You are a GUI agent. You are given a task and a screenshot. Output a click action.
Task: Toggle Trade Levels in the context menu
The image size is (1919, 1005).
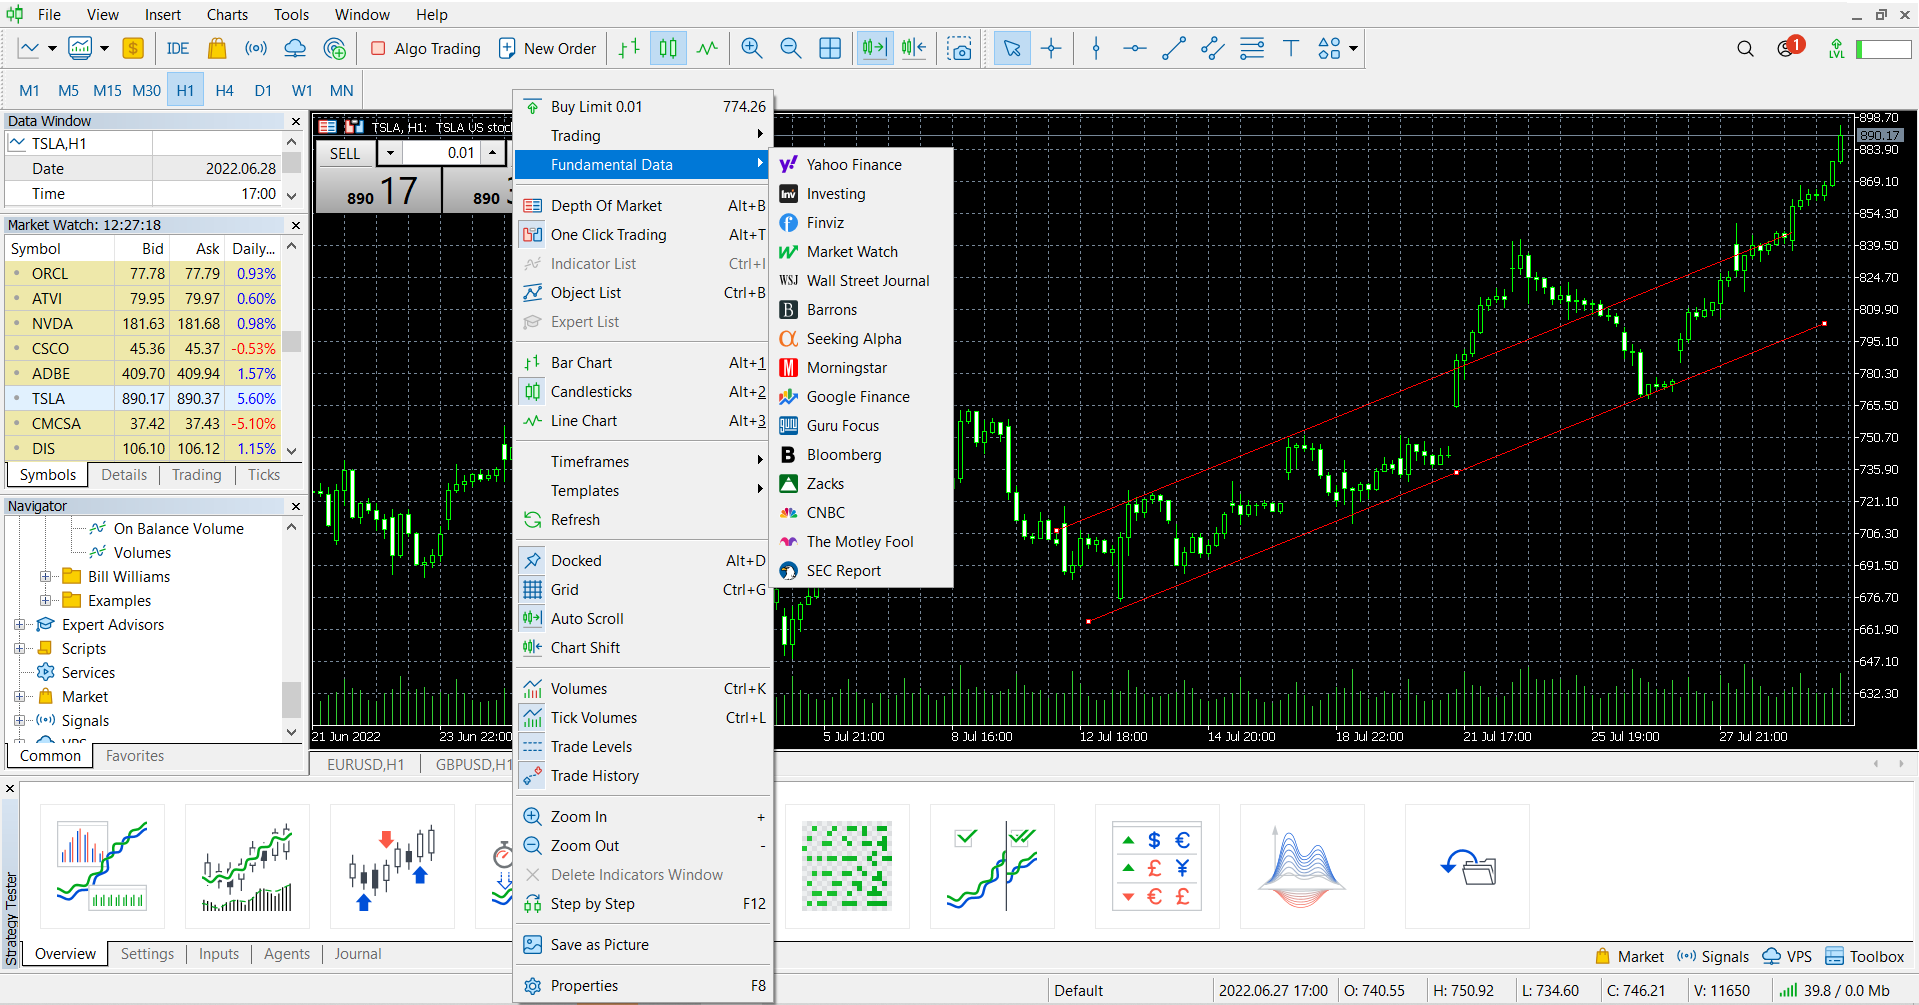pos(643,746)
